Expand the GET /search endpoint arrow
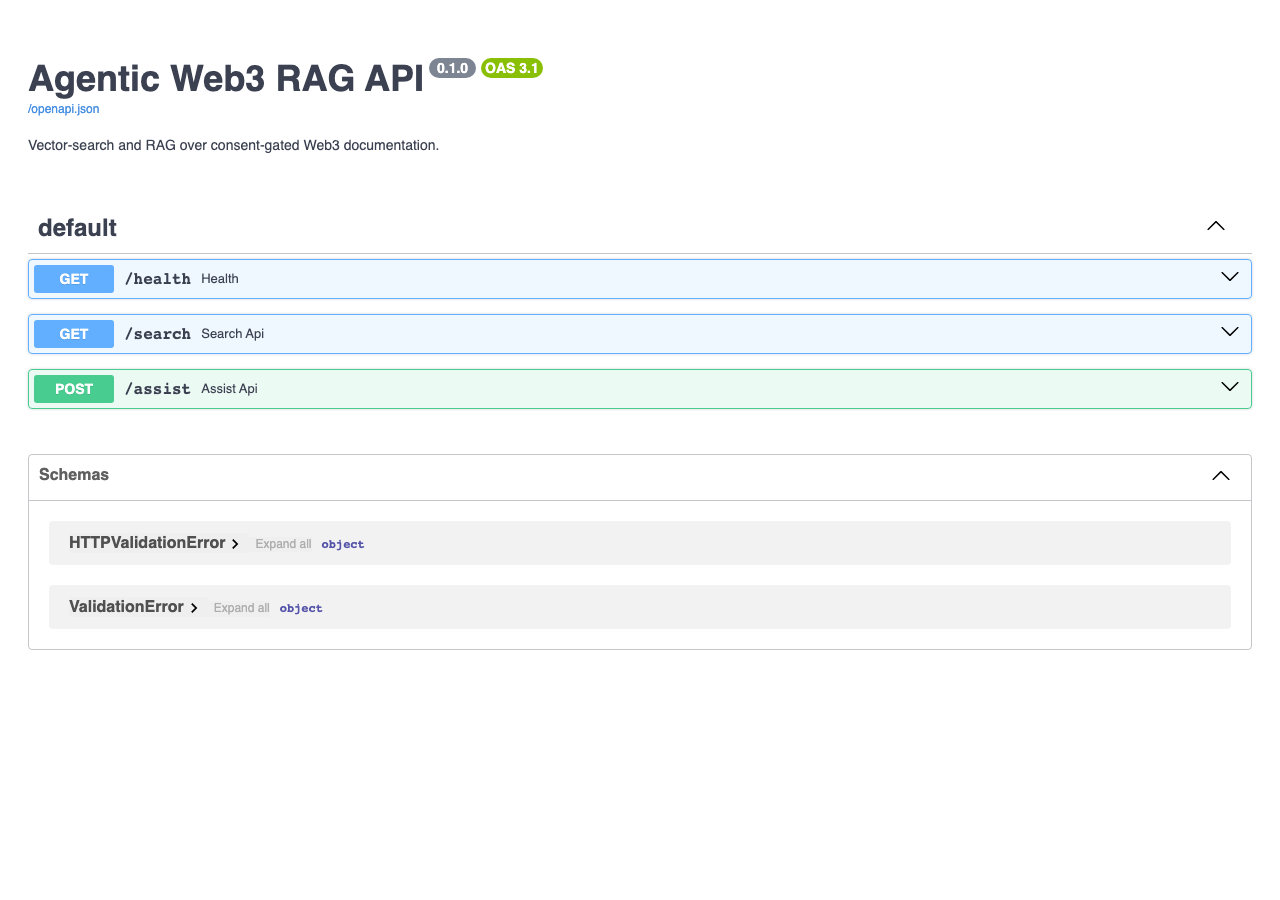Image resolution: width=1280 pixels, height=900 pixels. [1230, 332]
